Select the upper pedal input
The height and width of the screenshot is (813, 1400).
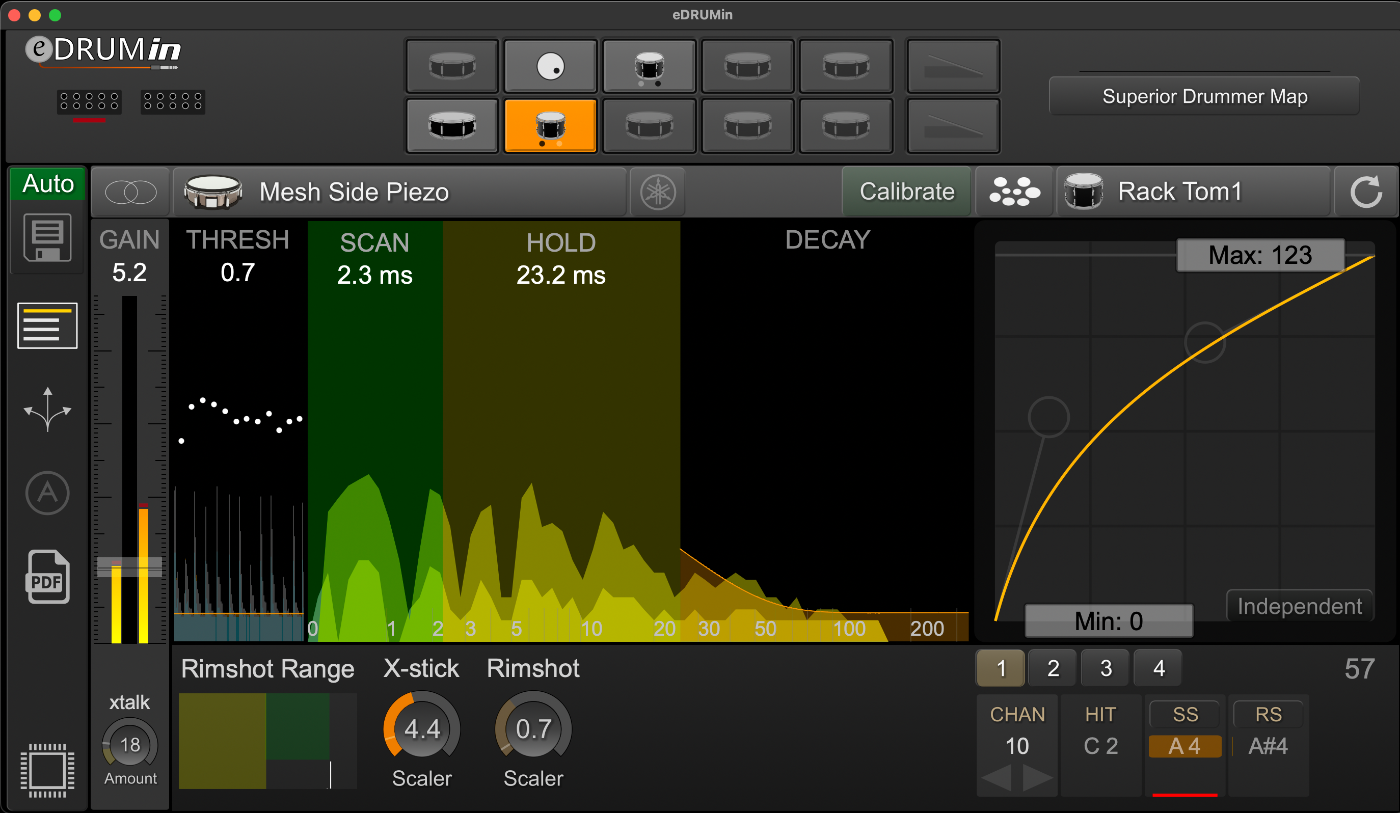coord(953,67)
